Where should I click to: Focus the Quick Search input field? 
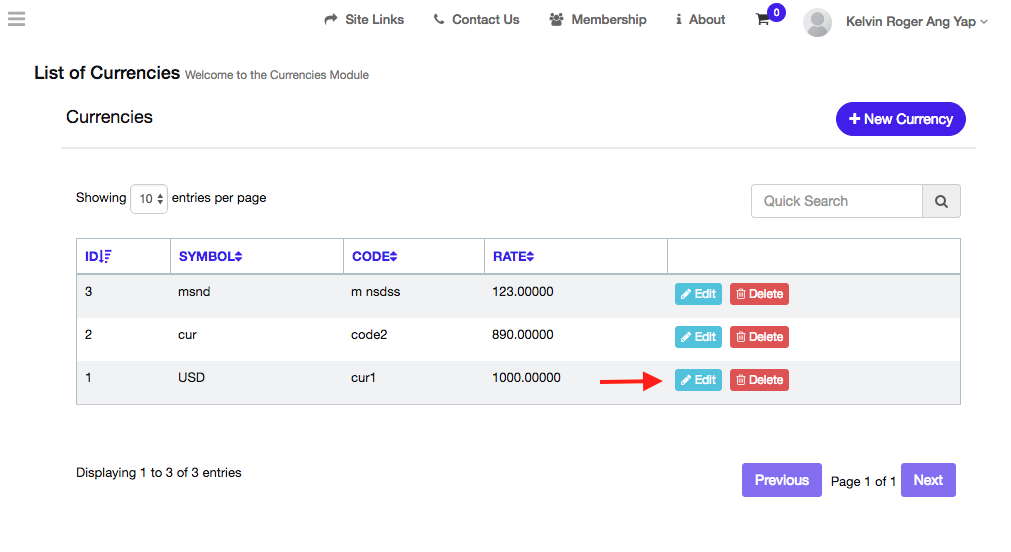click(x=836, y=201)
